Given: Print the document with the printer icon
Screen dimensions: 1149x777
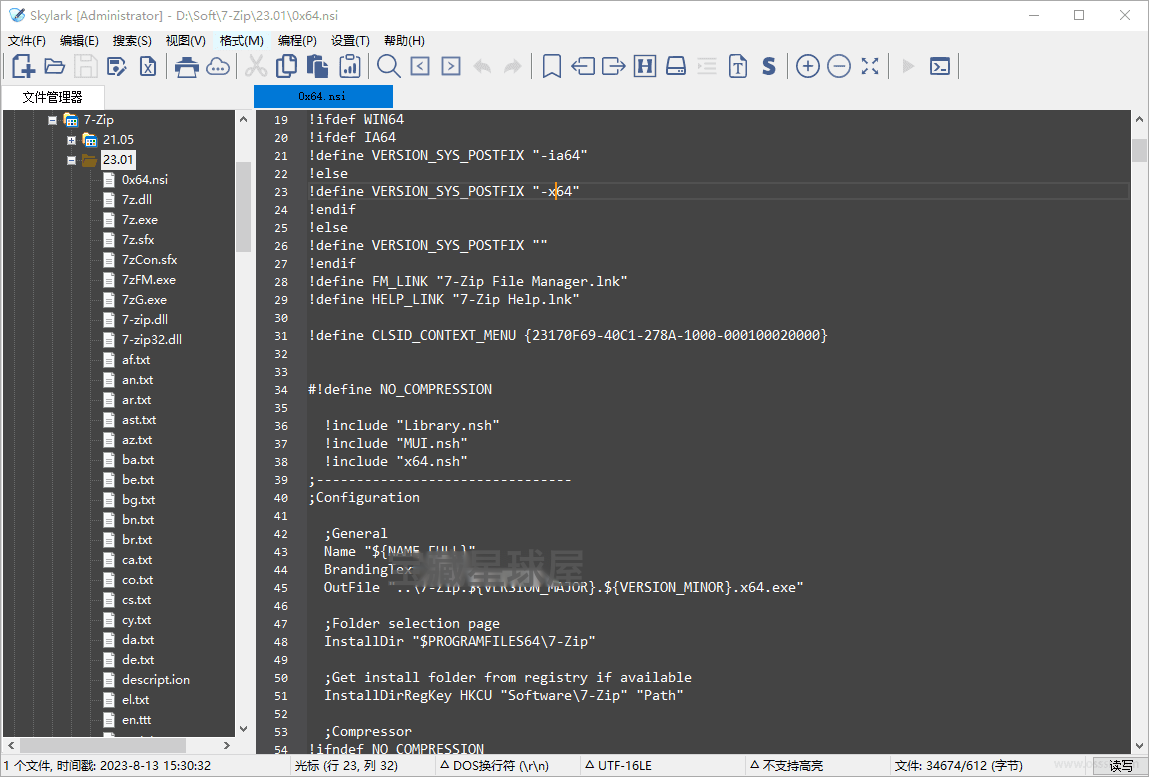Looking at the screenshot, I should [187, 67].
